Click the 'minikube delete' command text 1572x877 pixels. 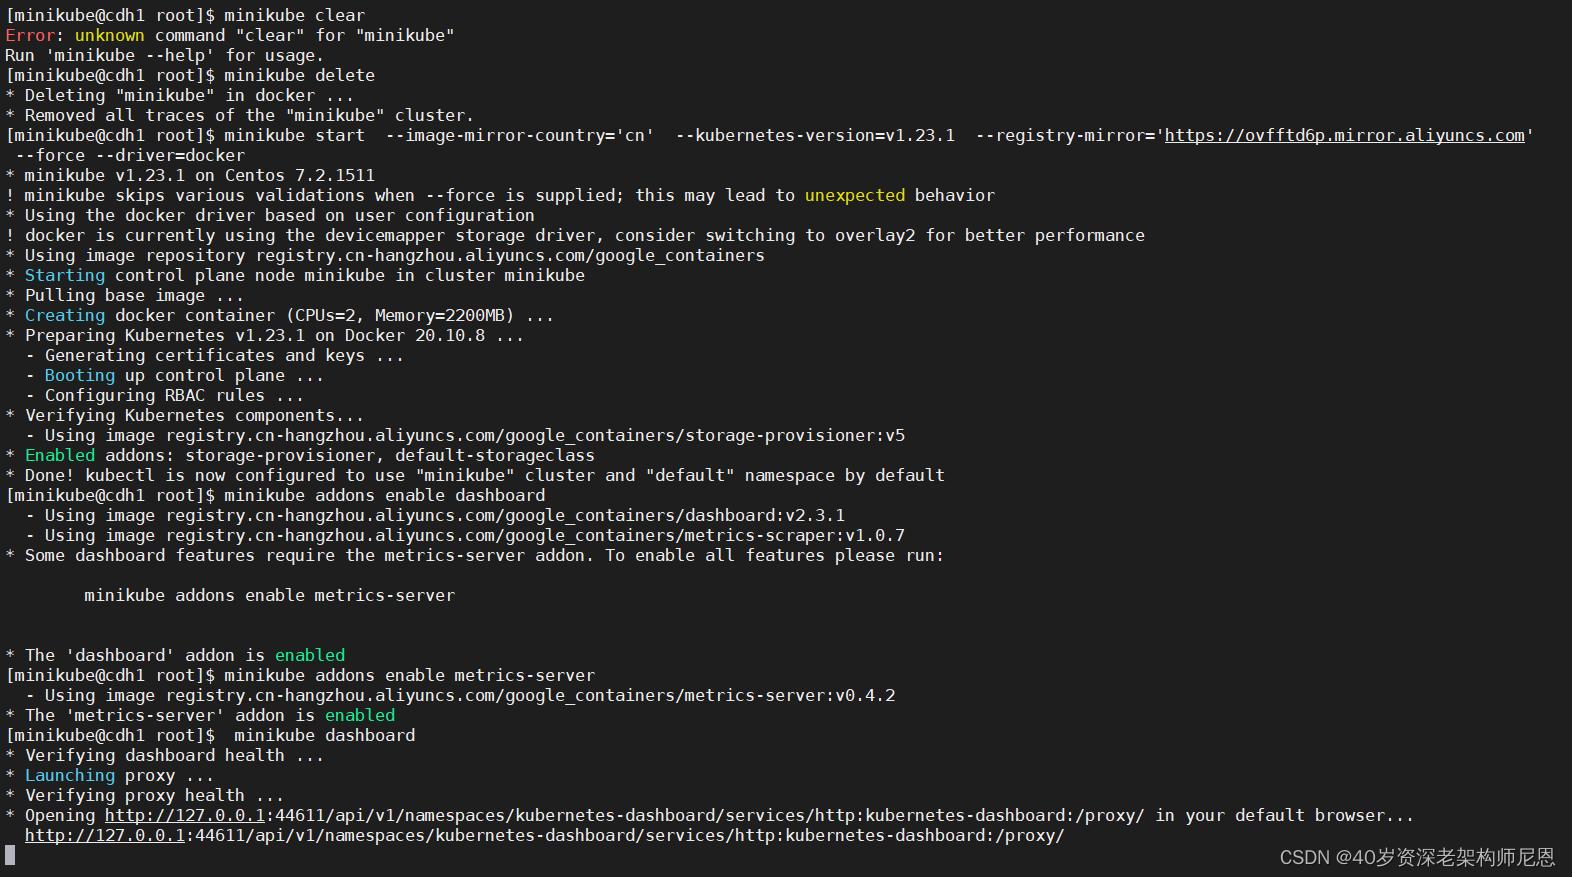click(299, 75)
